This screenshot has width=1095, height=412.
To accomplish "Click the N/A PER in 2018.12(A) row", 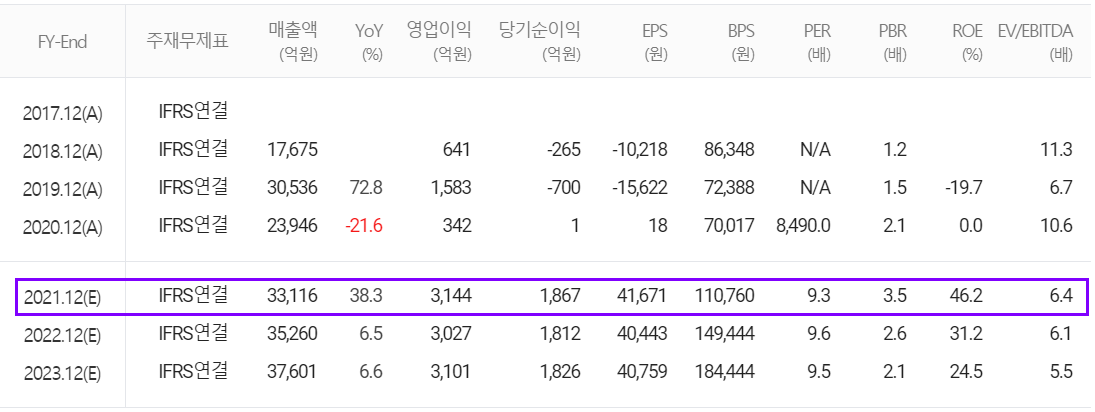I will [816, 149].
